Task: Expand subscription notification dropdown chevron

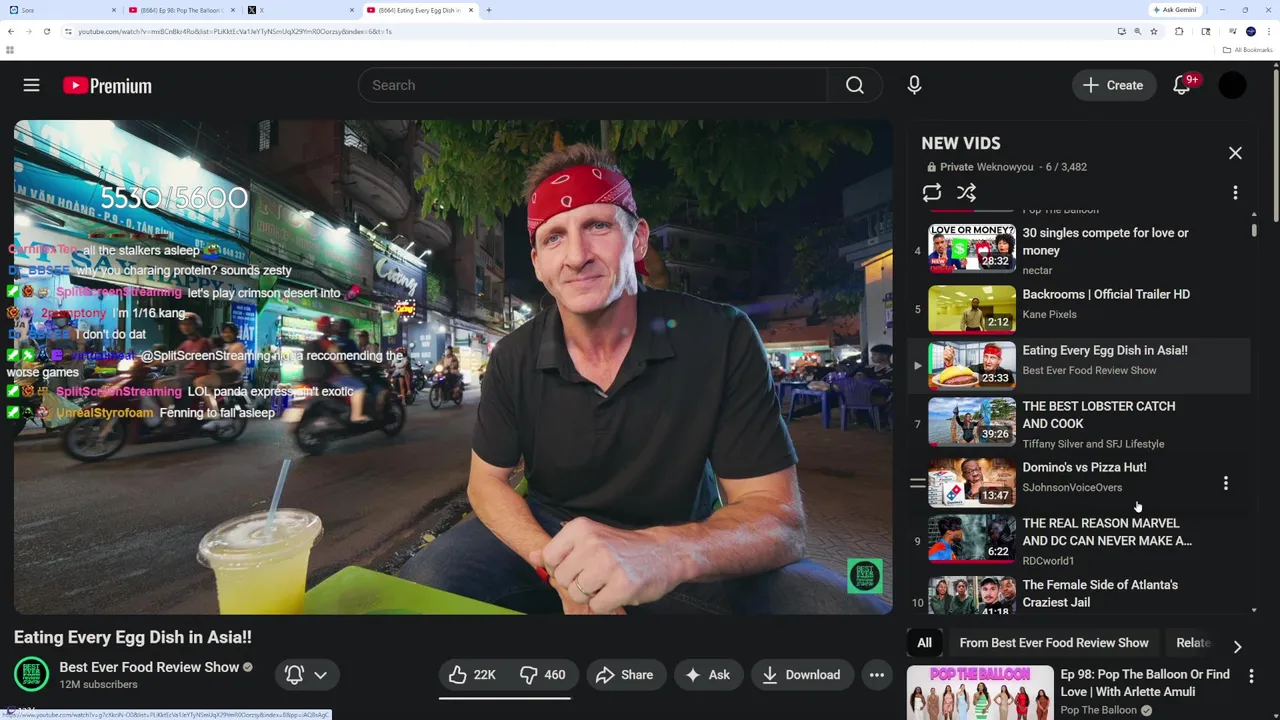Action: [321, 675]
